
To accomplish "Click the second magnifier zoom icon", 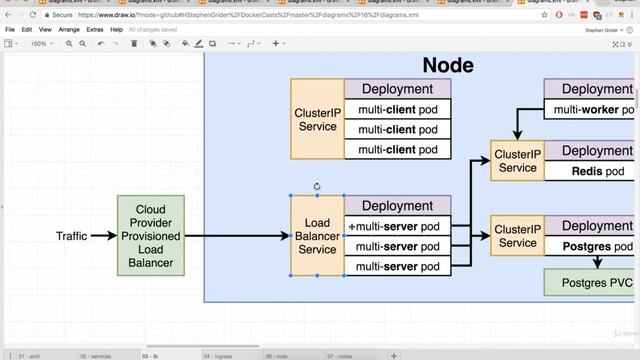I will 82,43.
